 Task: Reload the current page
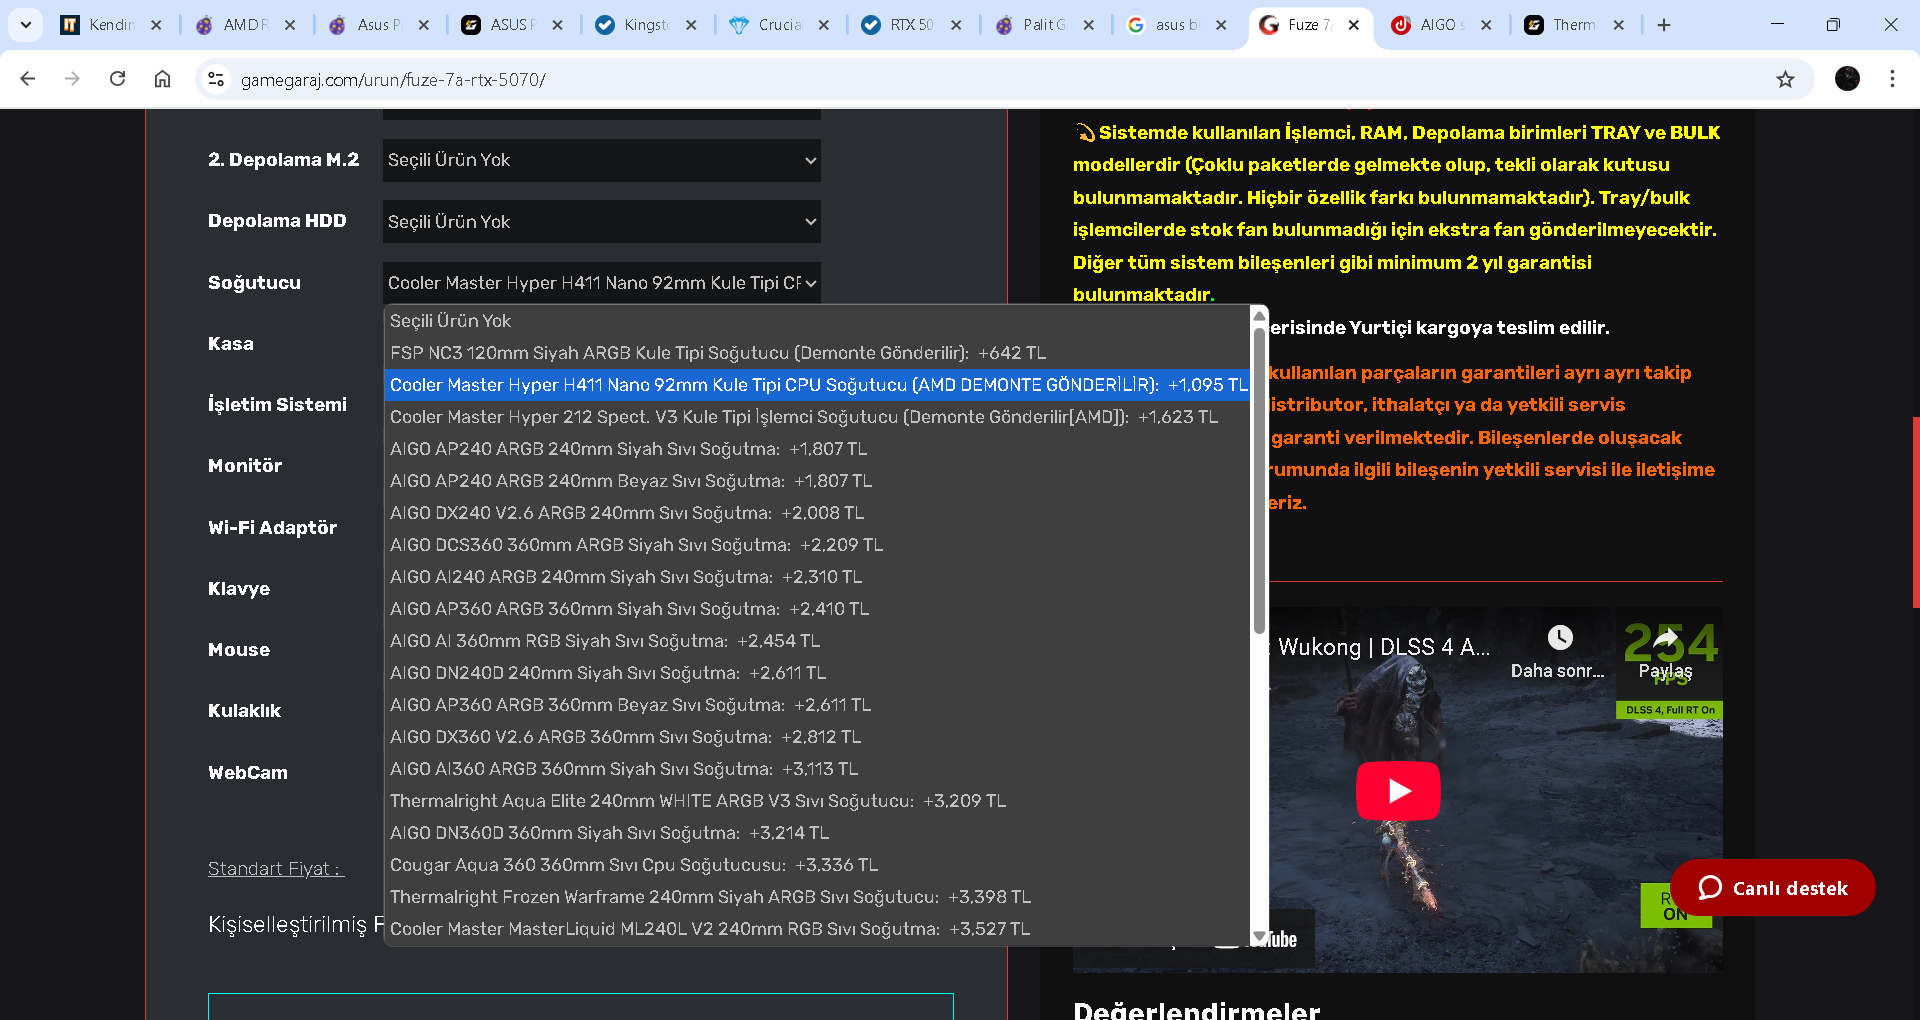point(117,79)
